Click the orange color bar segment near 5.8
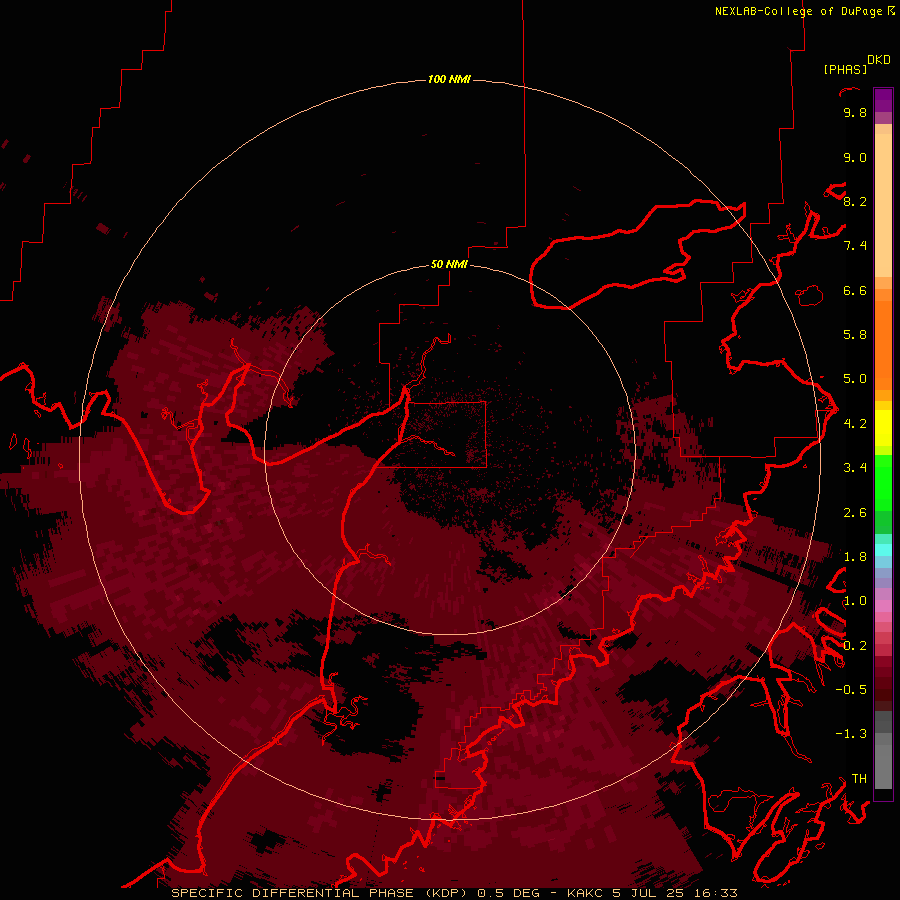 883,344
